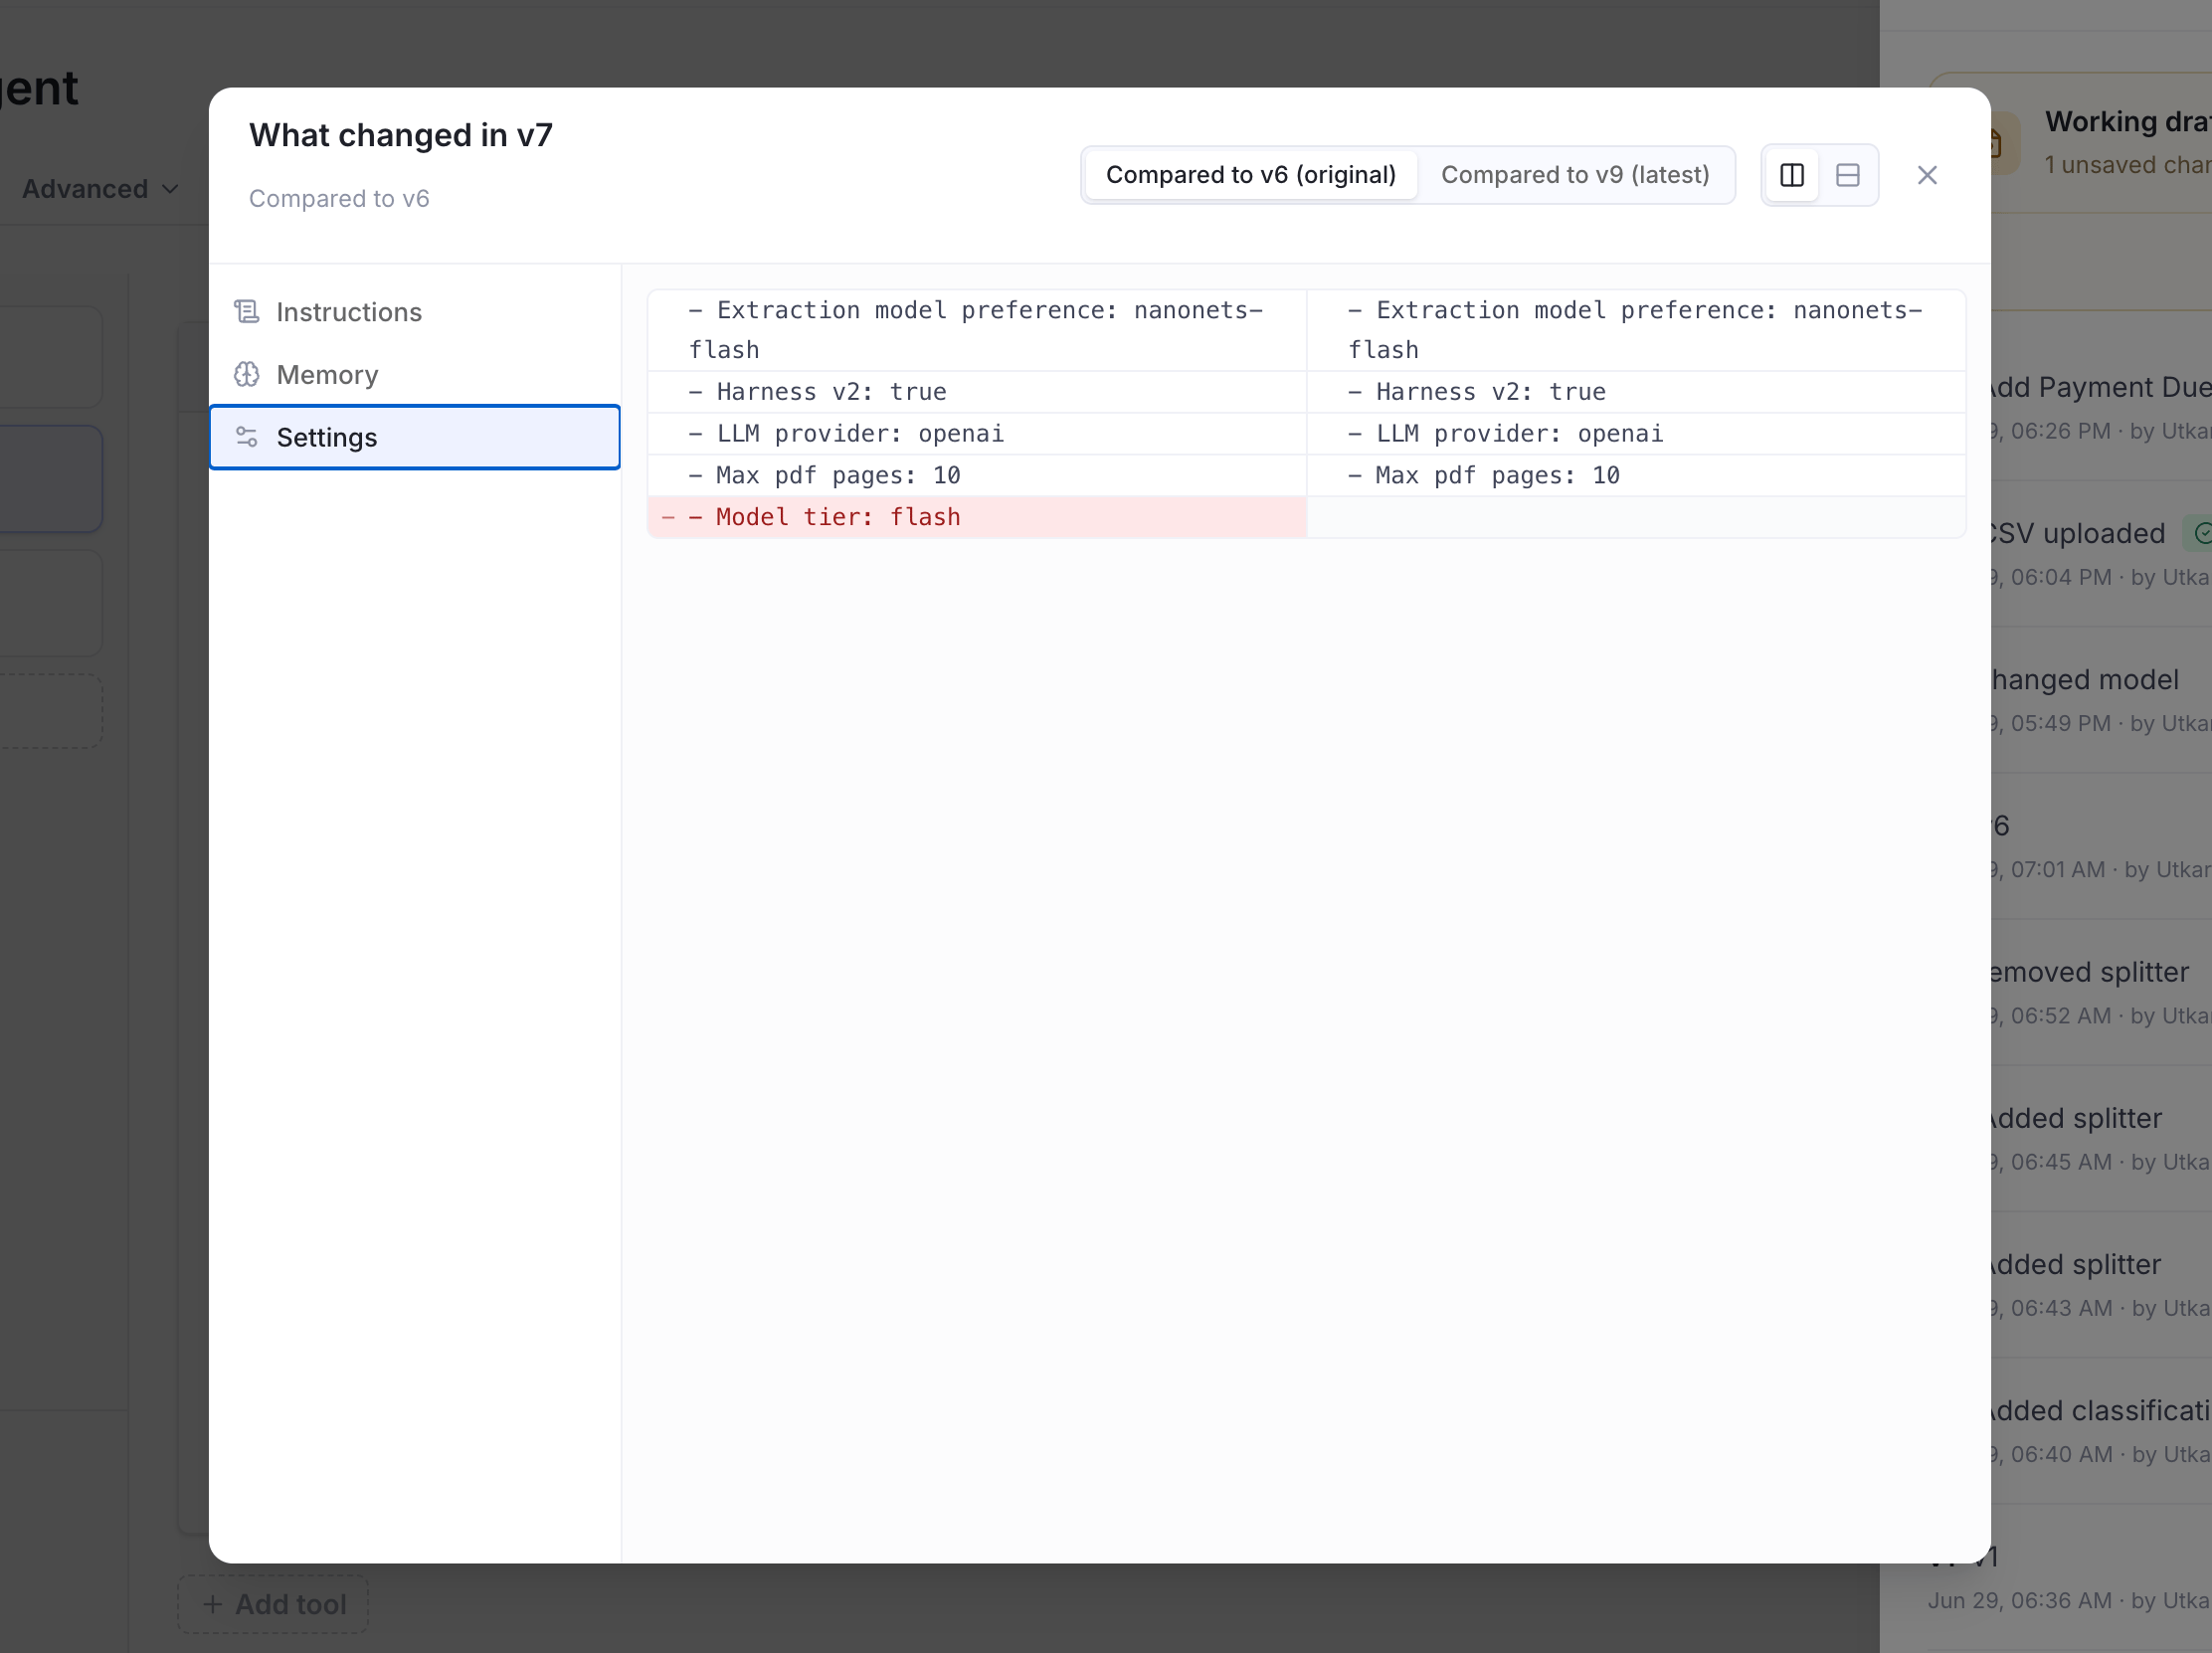Open the Working draft entry in history
The width and height of the screenshot is (2212, 1653).
2100,142
